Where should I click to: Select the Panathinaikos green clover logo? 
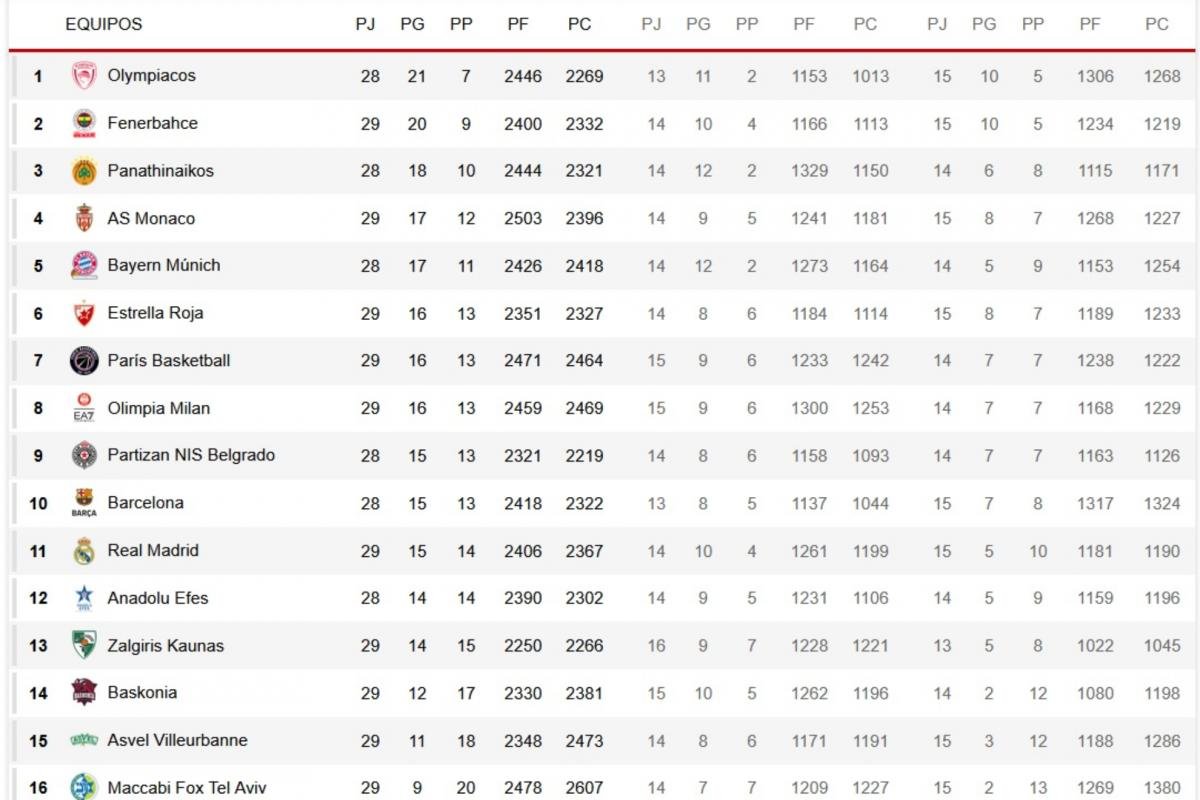(84, 171)
